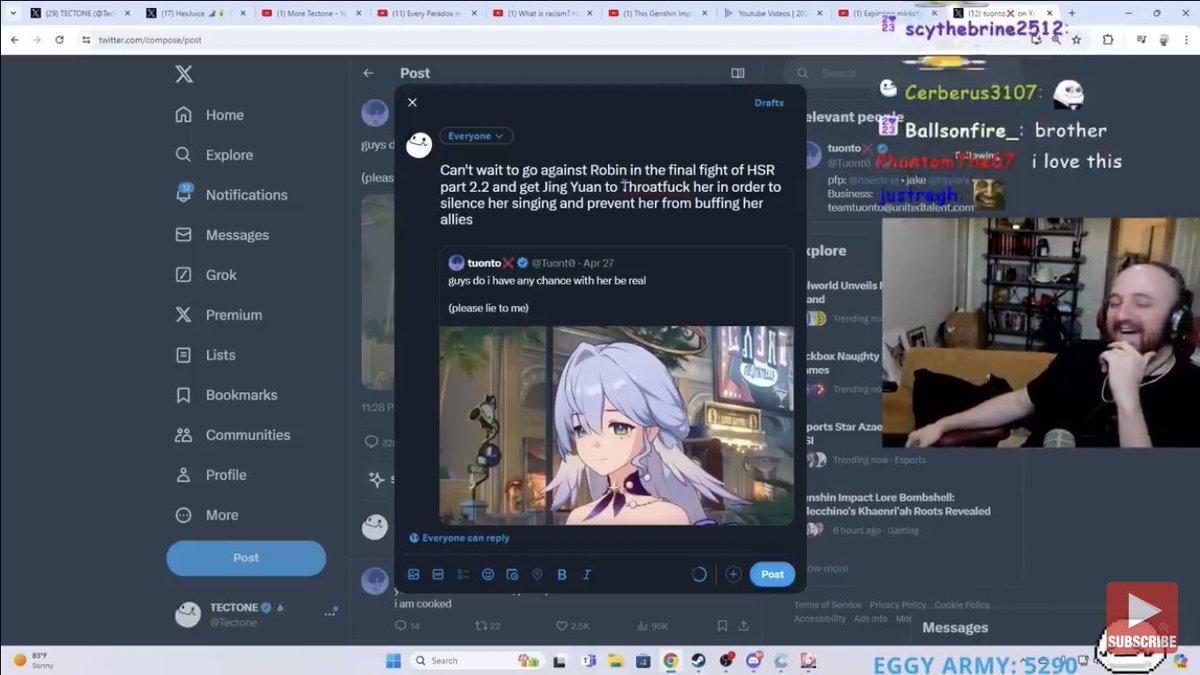Open Discord from taskbar
This screenshot has width=1200, height=675.
tap(752, 660)
